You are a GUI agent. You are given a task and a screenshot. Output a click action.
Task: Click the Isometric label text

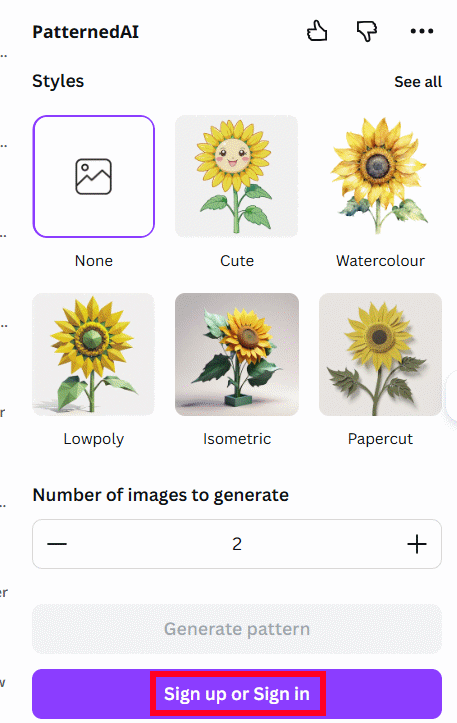[x=237, y=439]
